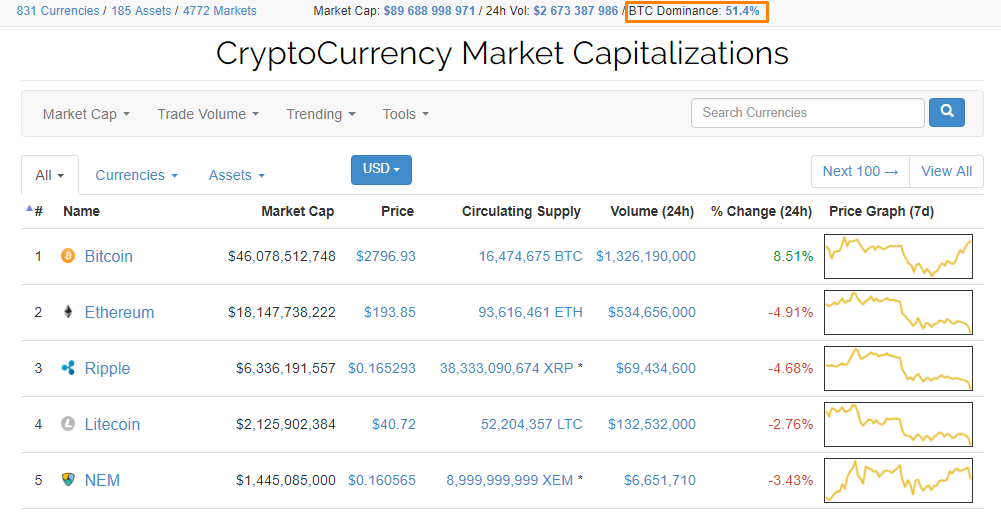Open the Bitcoin 7-day price graph
This screenshot has width=1001, height=512.
click(898, 256)
